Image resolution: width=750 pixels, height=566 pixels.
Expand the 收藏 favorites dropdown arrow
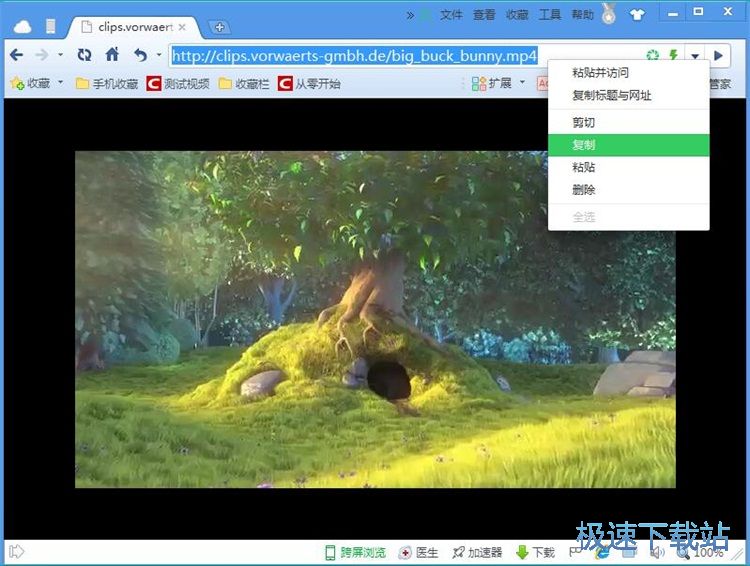tap(61, 82)
